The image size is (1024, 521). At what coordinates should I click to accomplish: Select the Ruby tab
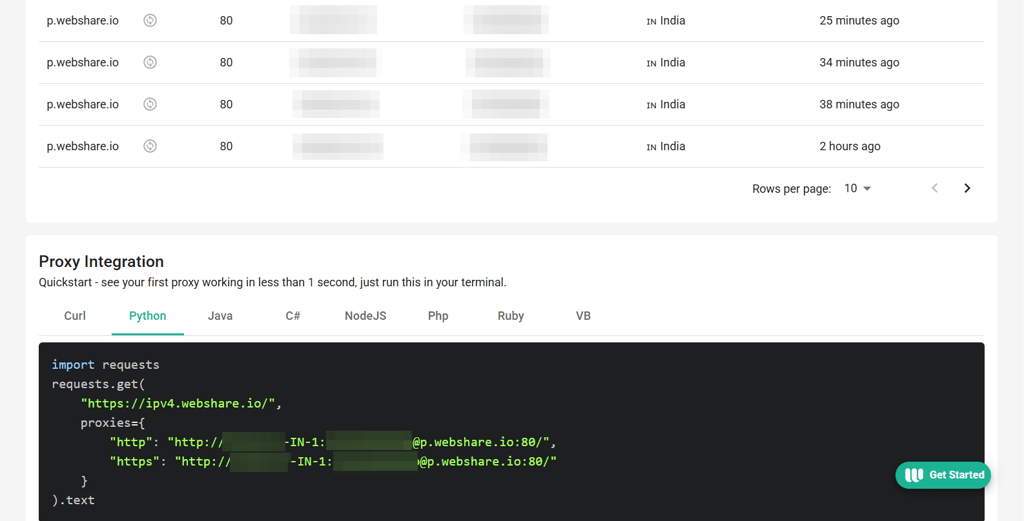click(511, 316)
